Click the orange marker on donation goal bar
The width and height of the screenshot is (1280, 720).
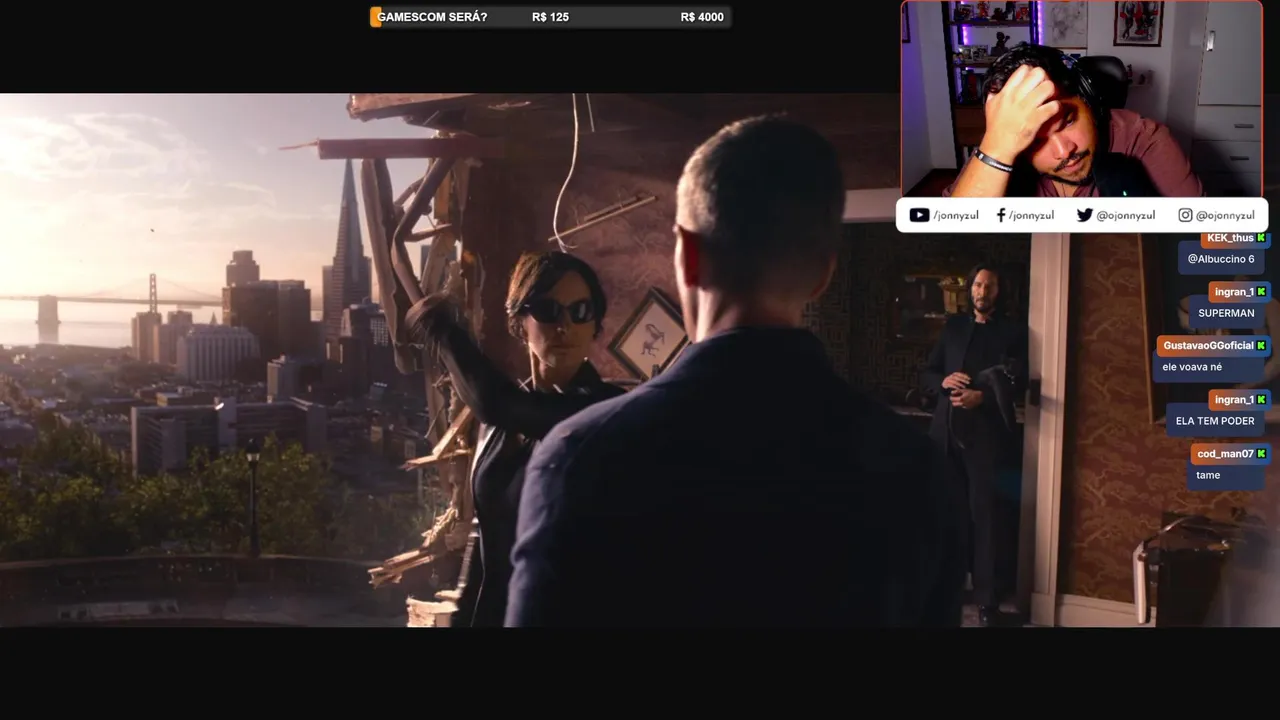coord(375,17)
